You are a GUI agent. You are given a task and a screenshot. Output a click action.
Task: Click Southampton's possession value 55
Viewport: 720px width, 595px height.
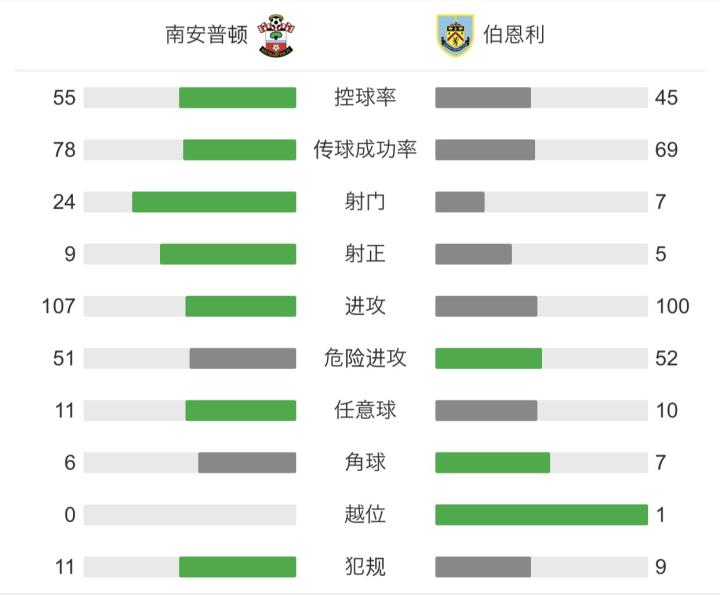[x=64, y=97]
